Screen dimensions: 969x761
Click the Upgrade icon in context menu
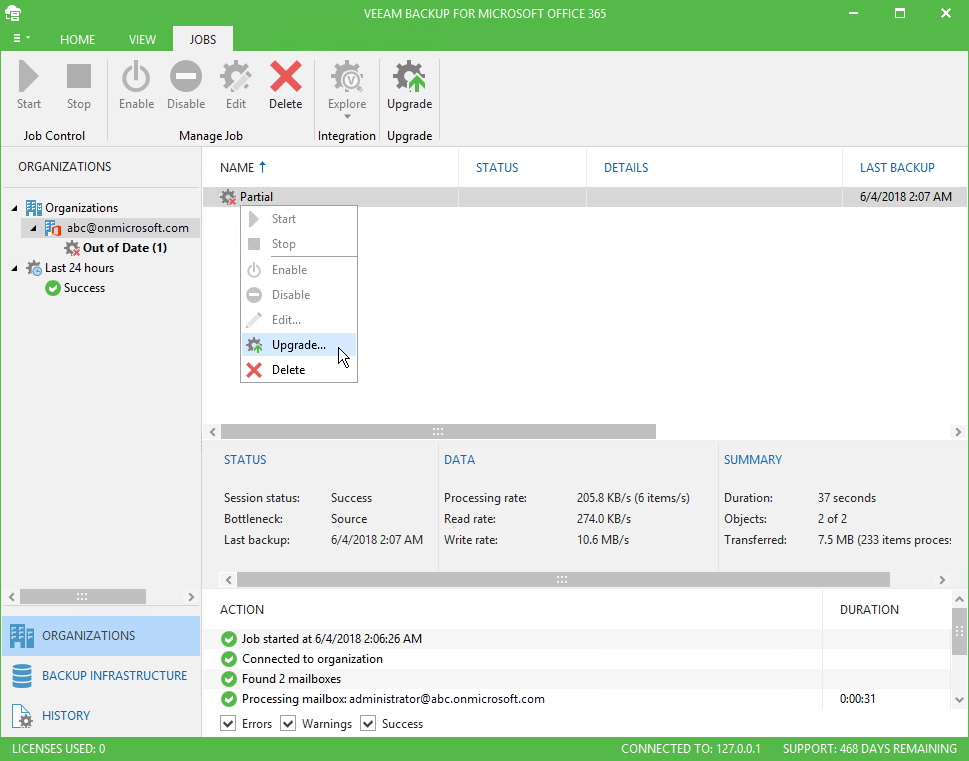254,345
